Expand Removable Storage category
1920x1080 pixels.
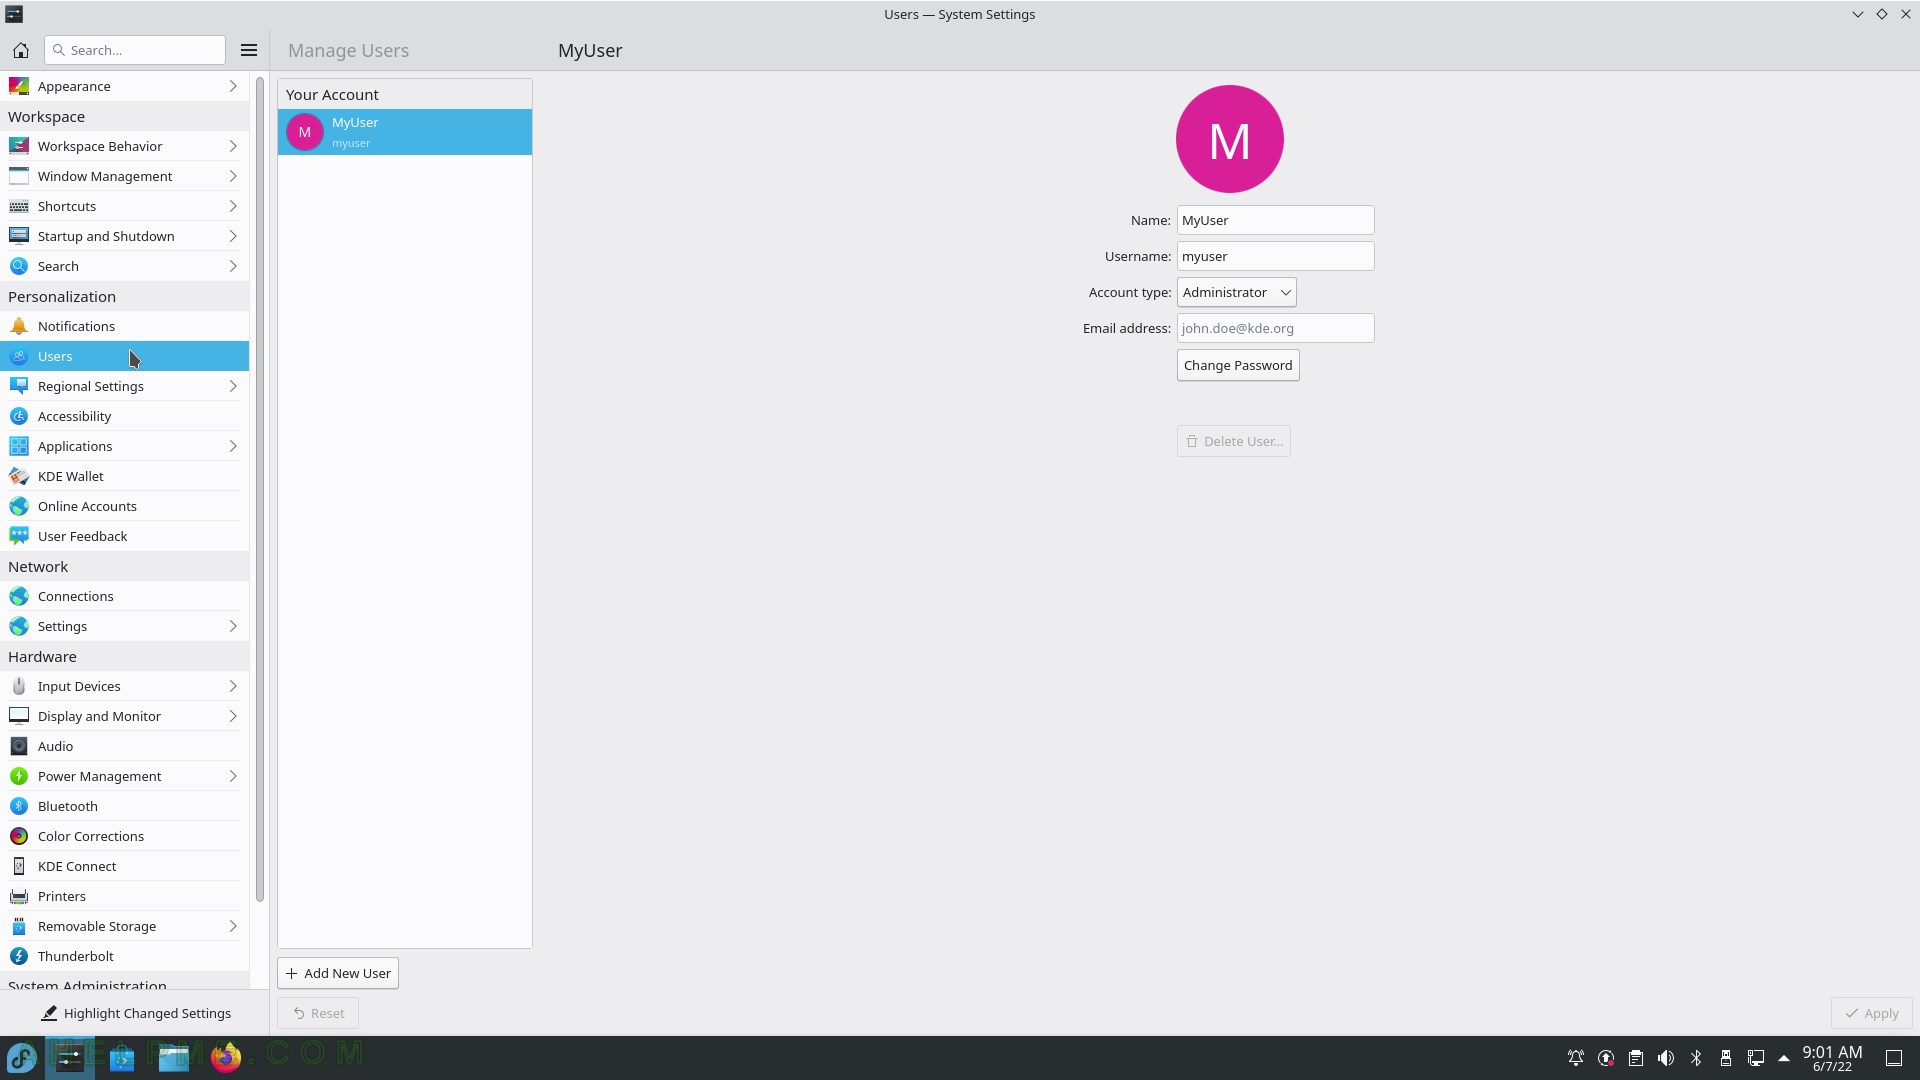[x=124, y=926]
